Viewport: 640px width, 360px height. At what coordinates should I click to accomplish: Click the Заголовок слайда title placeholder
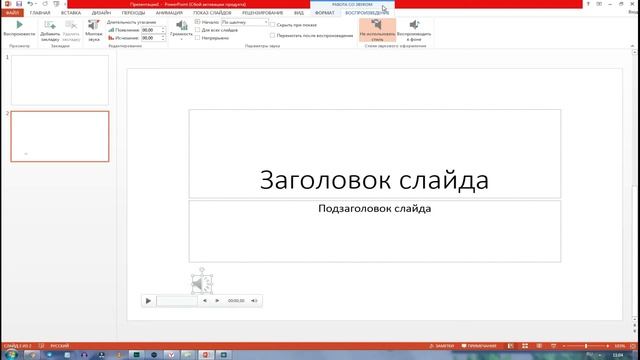375,153
